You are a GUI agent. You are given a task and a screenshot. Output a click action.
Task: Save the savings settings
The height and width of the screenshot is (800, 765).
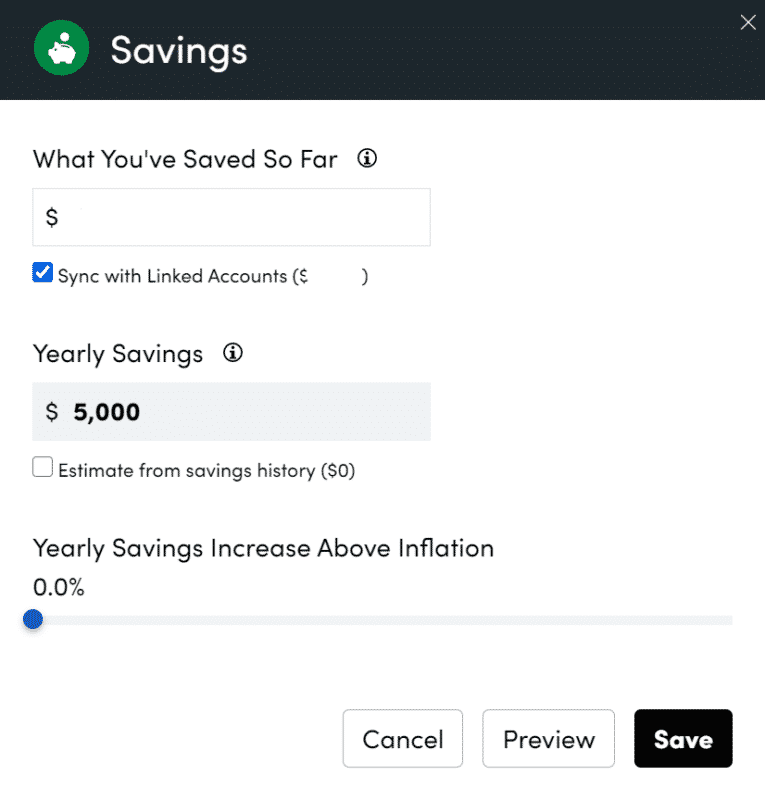[683, 738]
